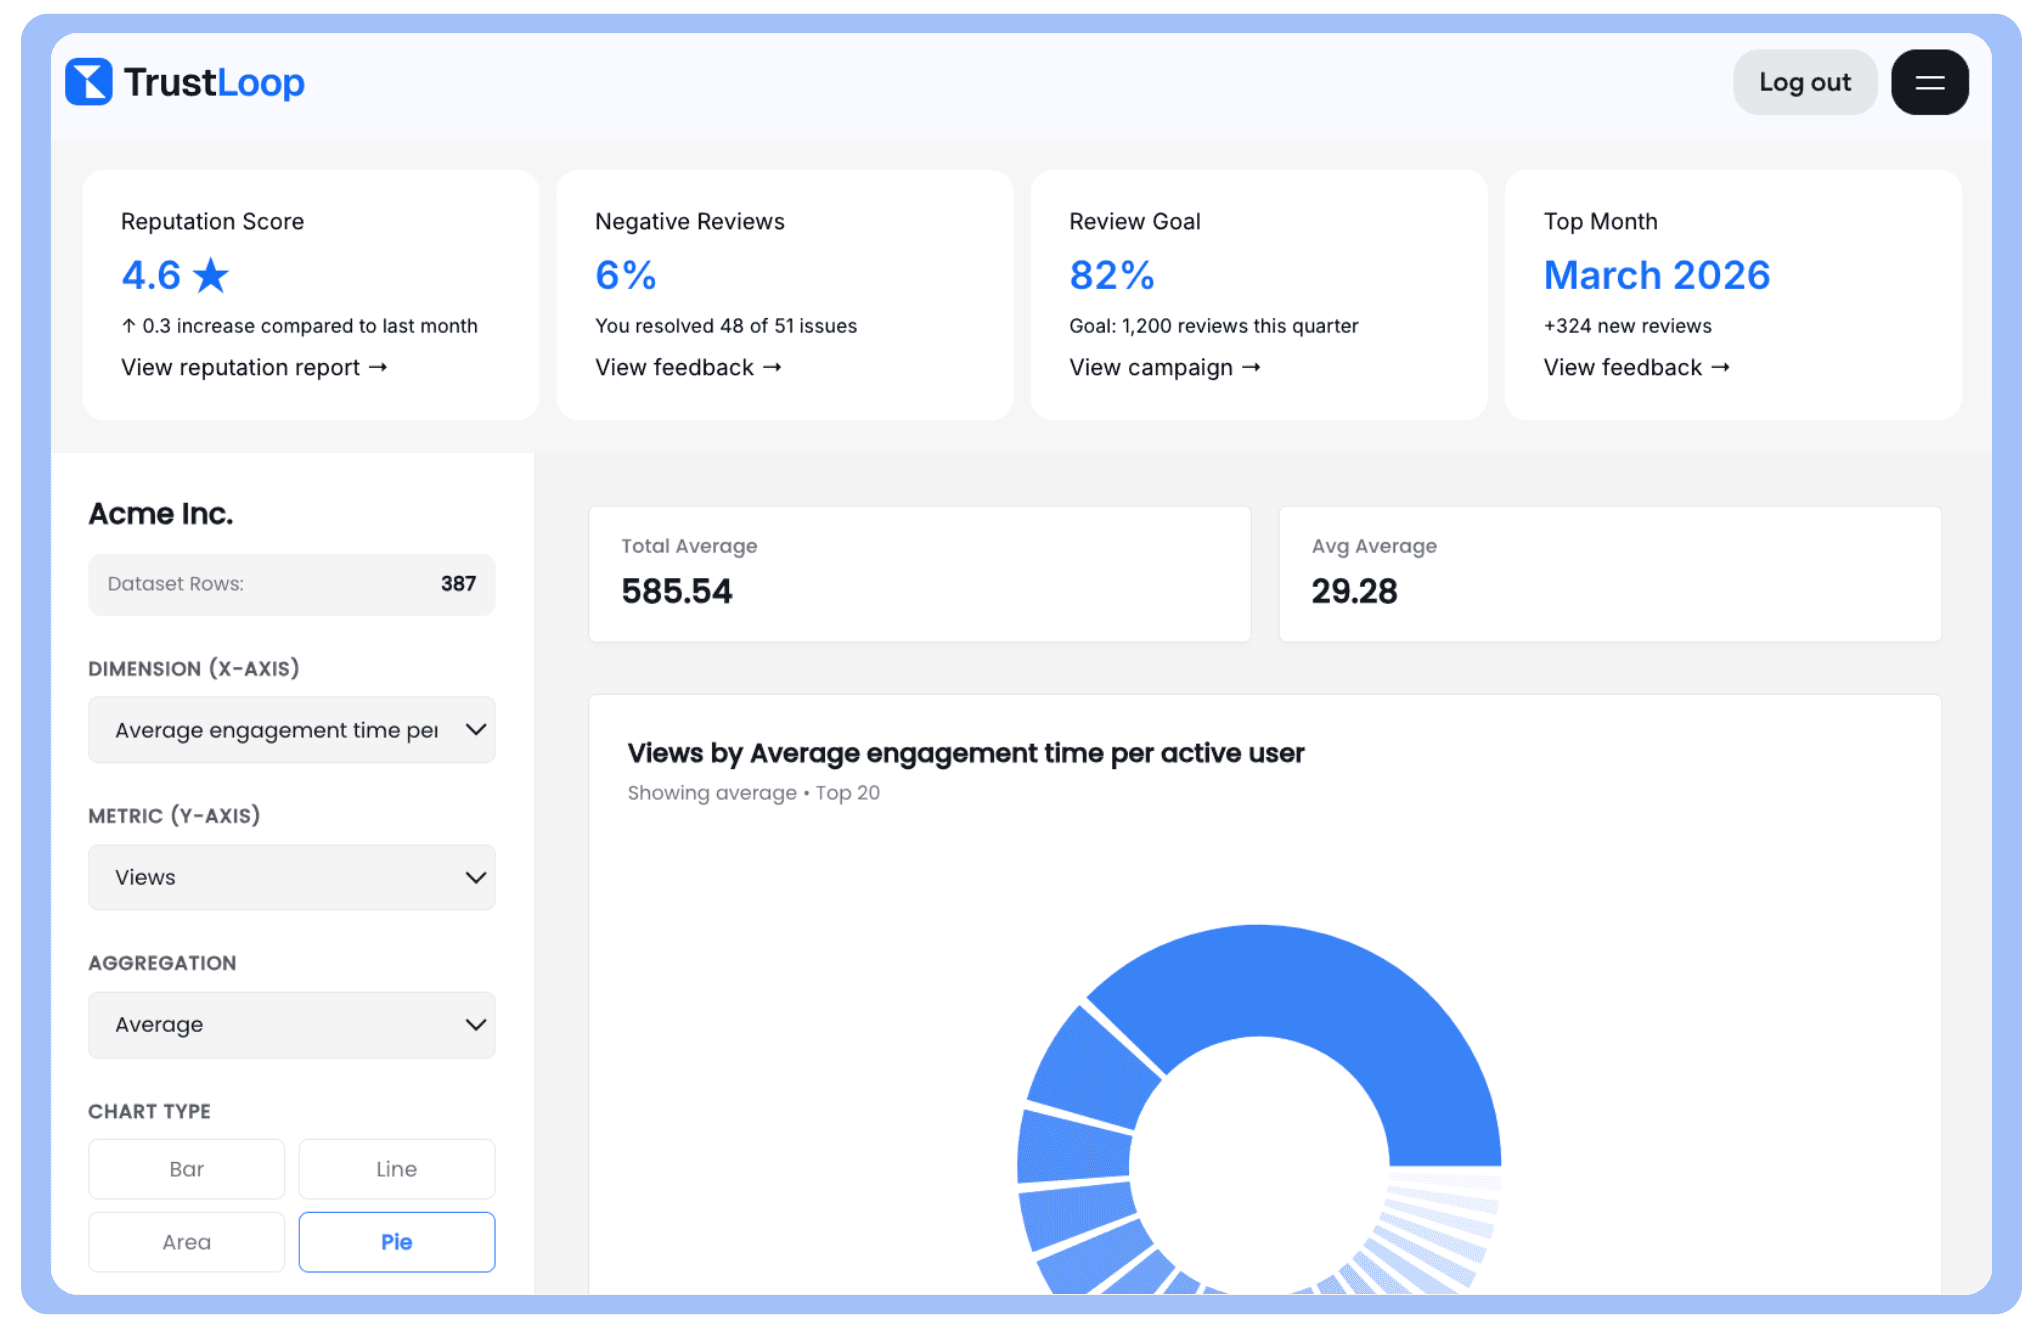The width and height of the screenshot is (2043, 1328).
Task: Click the Log out button
Action: (x=1804, y=81)
